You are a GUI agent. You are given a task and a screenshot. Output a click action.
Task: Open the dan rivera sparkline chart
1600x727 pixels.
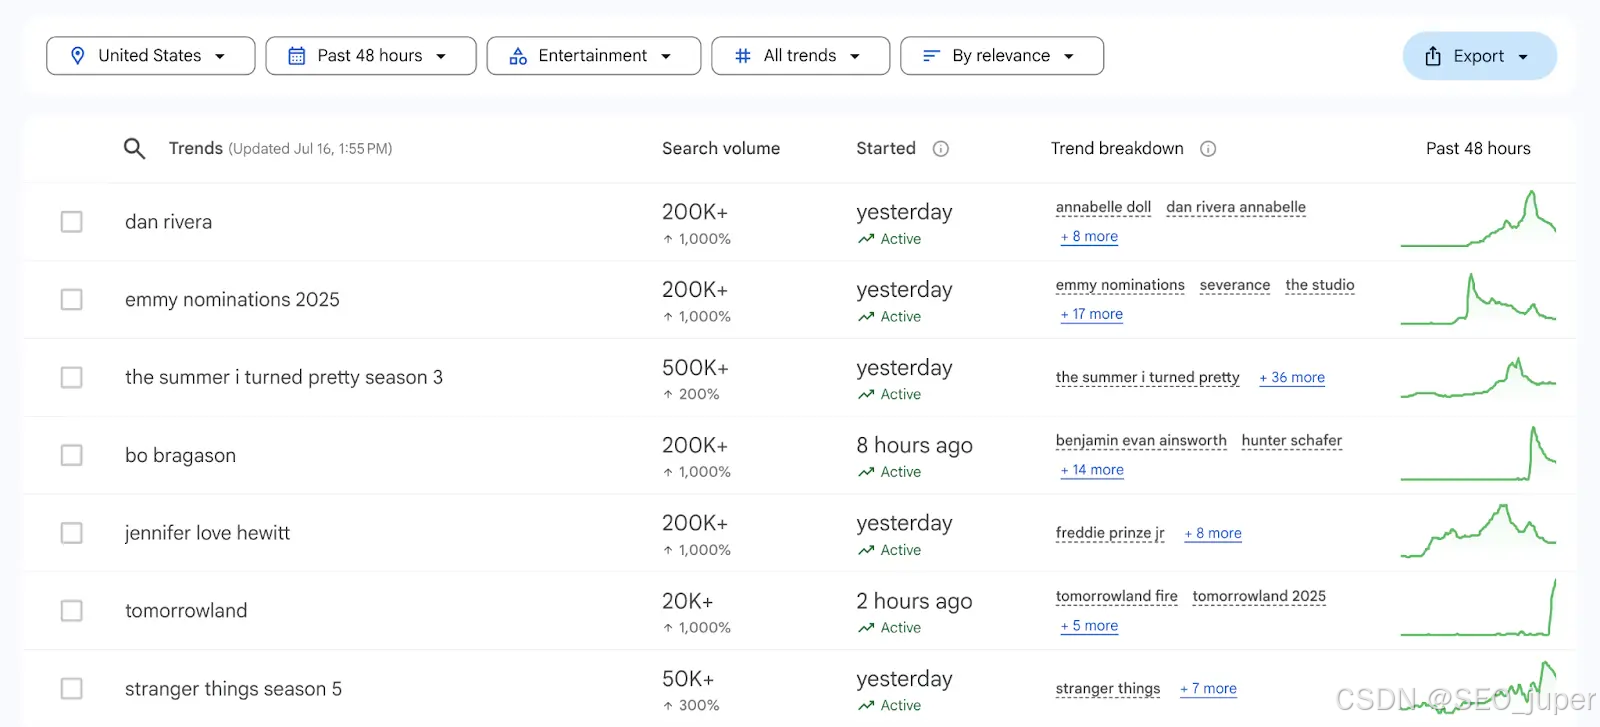coord(1478,219)
